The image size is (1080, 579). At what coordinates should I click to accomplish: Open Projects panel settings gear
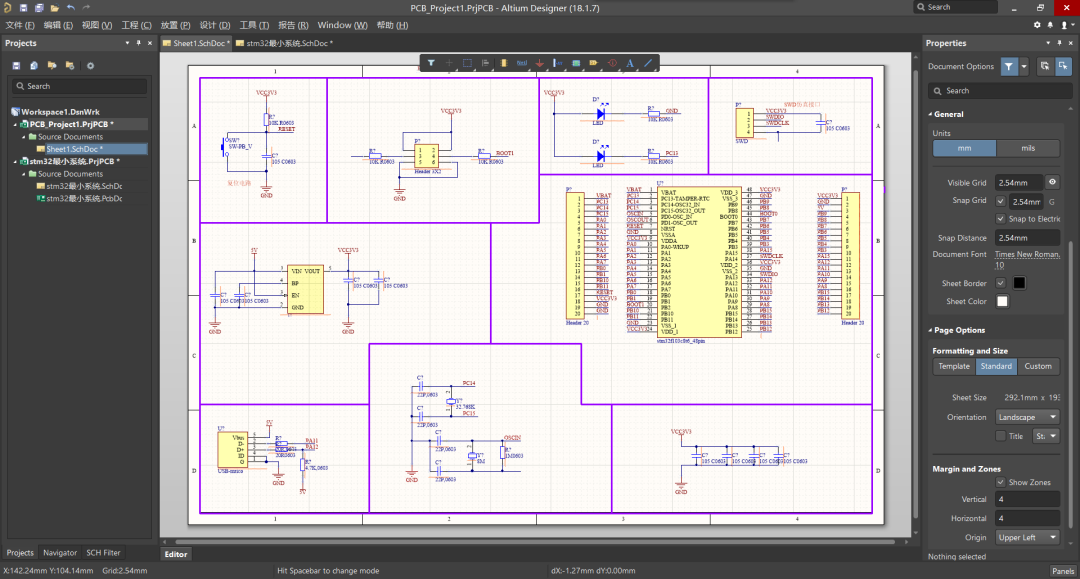click(90, 65)
